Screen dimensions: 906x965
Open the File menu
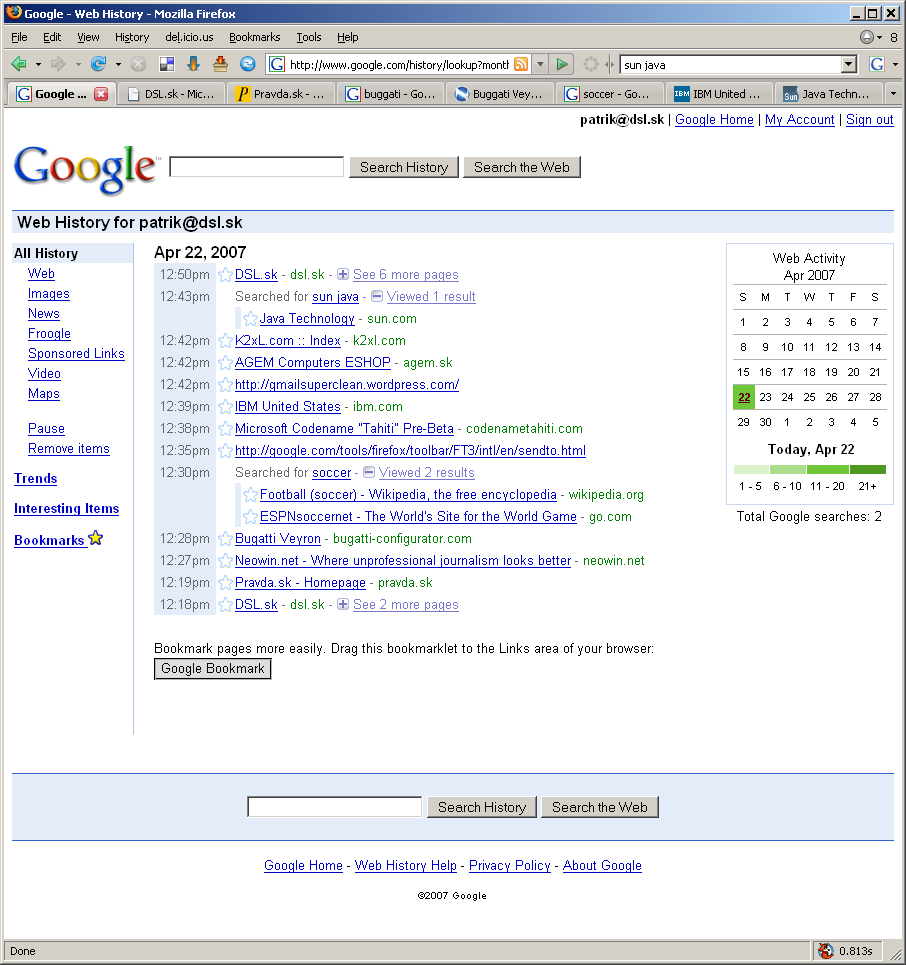pos(19,37)
